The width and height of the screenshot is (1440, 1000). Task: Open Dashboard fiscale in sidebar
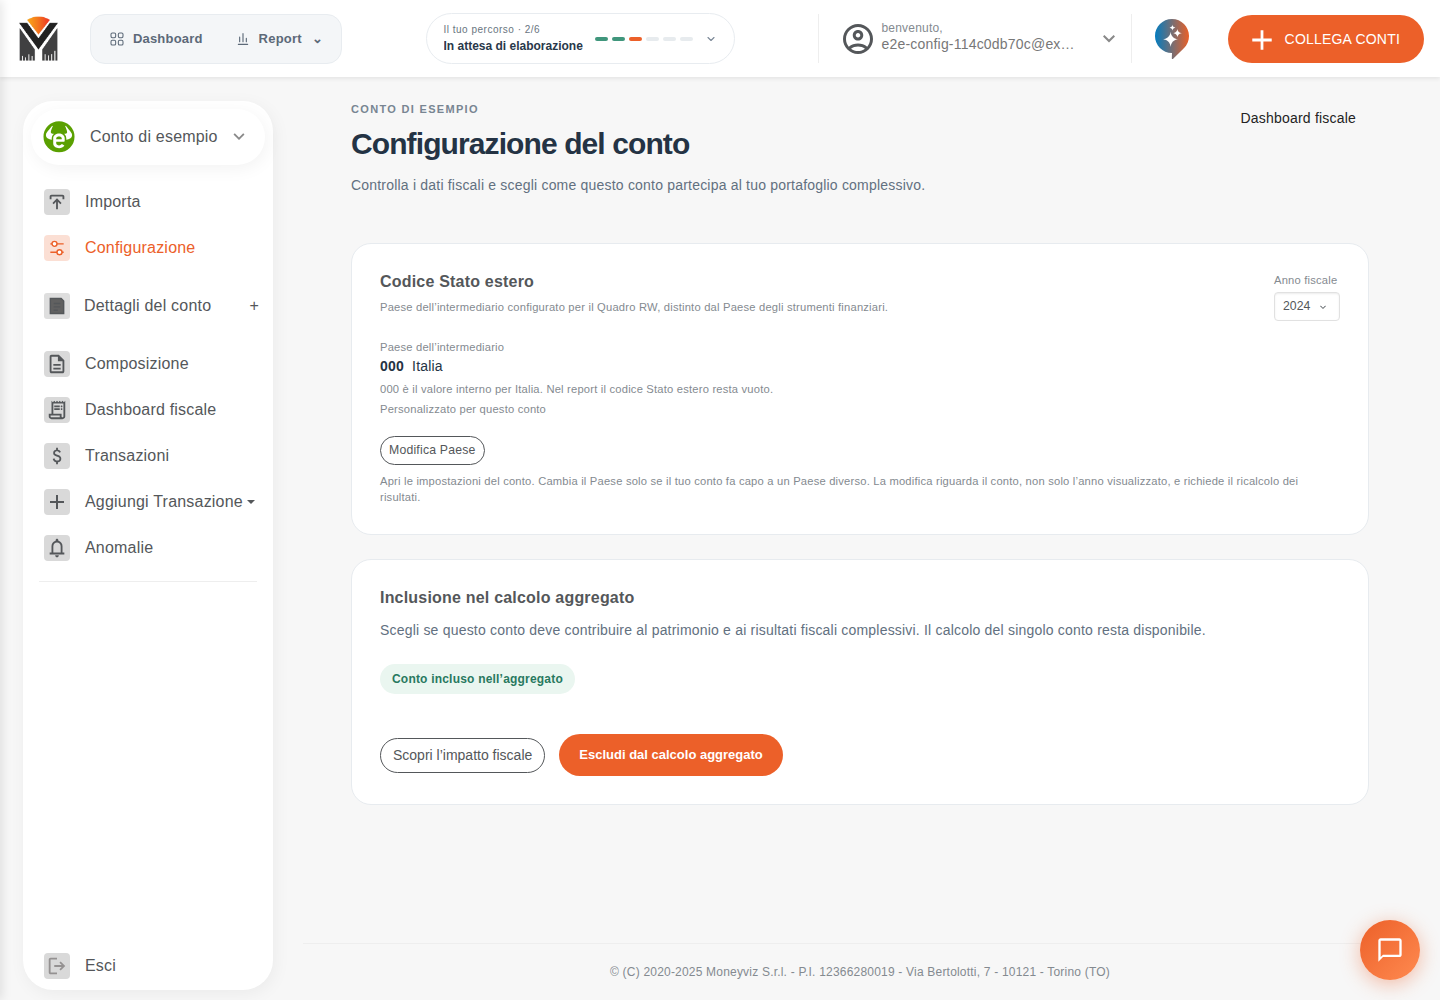click(150, 410)
